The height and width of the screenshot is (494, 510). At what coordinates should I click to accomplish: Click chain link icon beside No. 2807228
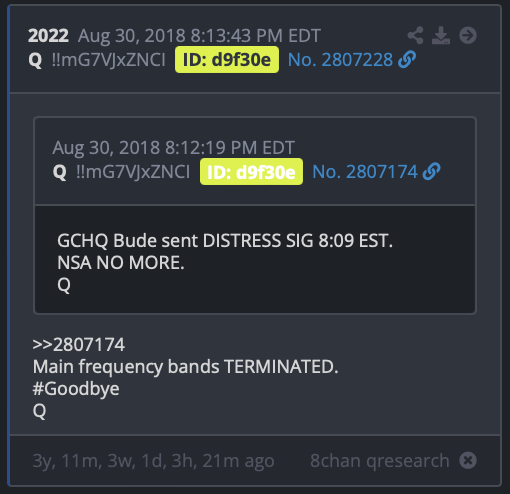[407, 60]
